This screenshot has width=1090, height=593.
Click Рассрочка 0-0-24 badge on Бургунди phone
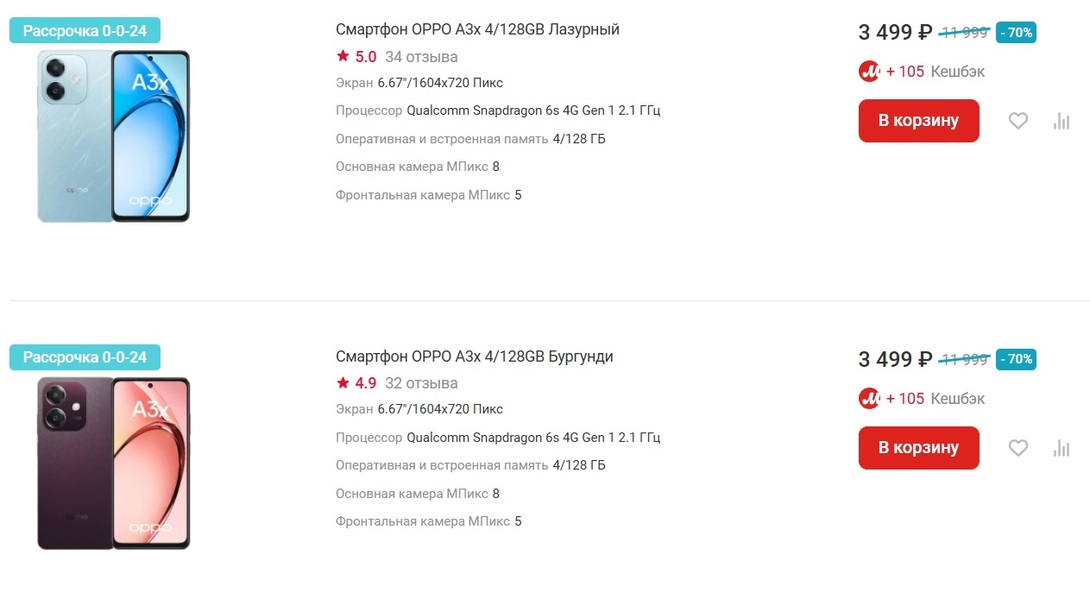coord(85,357)
